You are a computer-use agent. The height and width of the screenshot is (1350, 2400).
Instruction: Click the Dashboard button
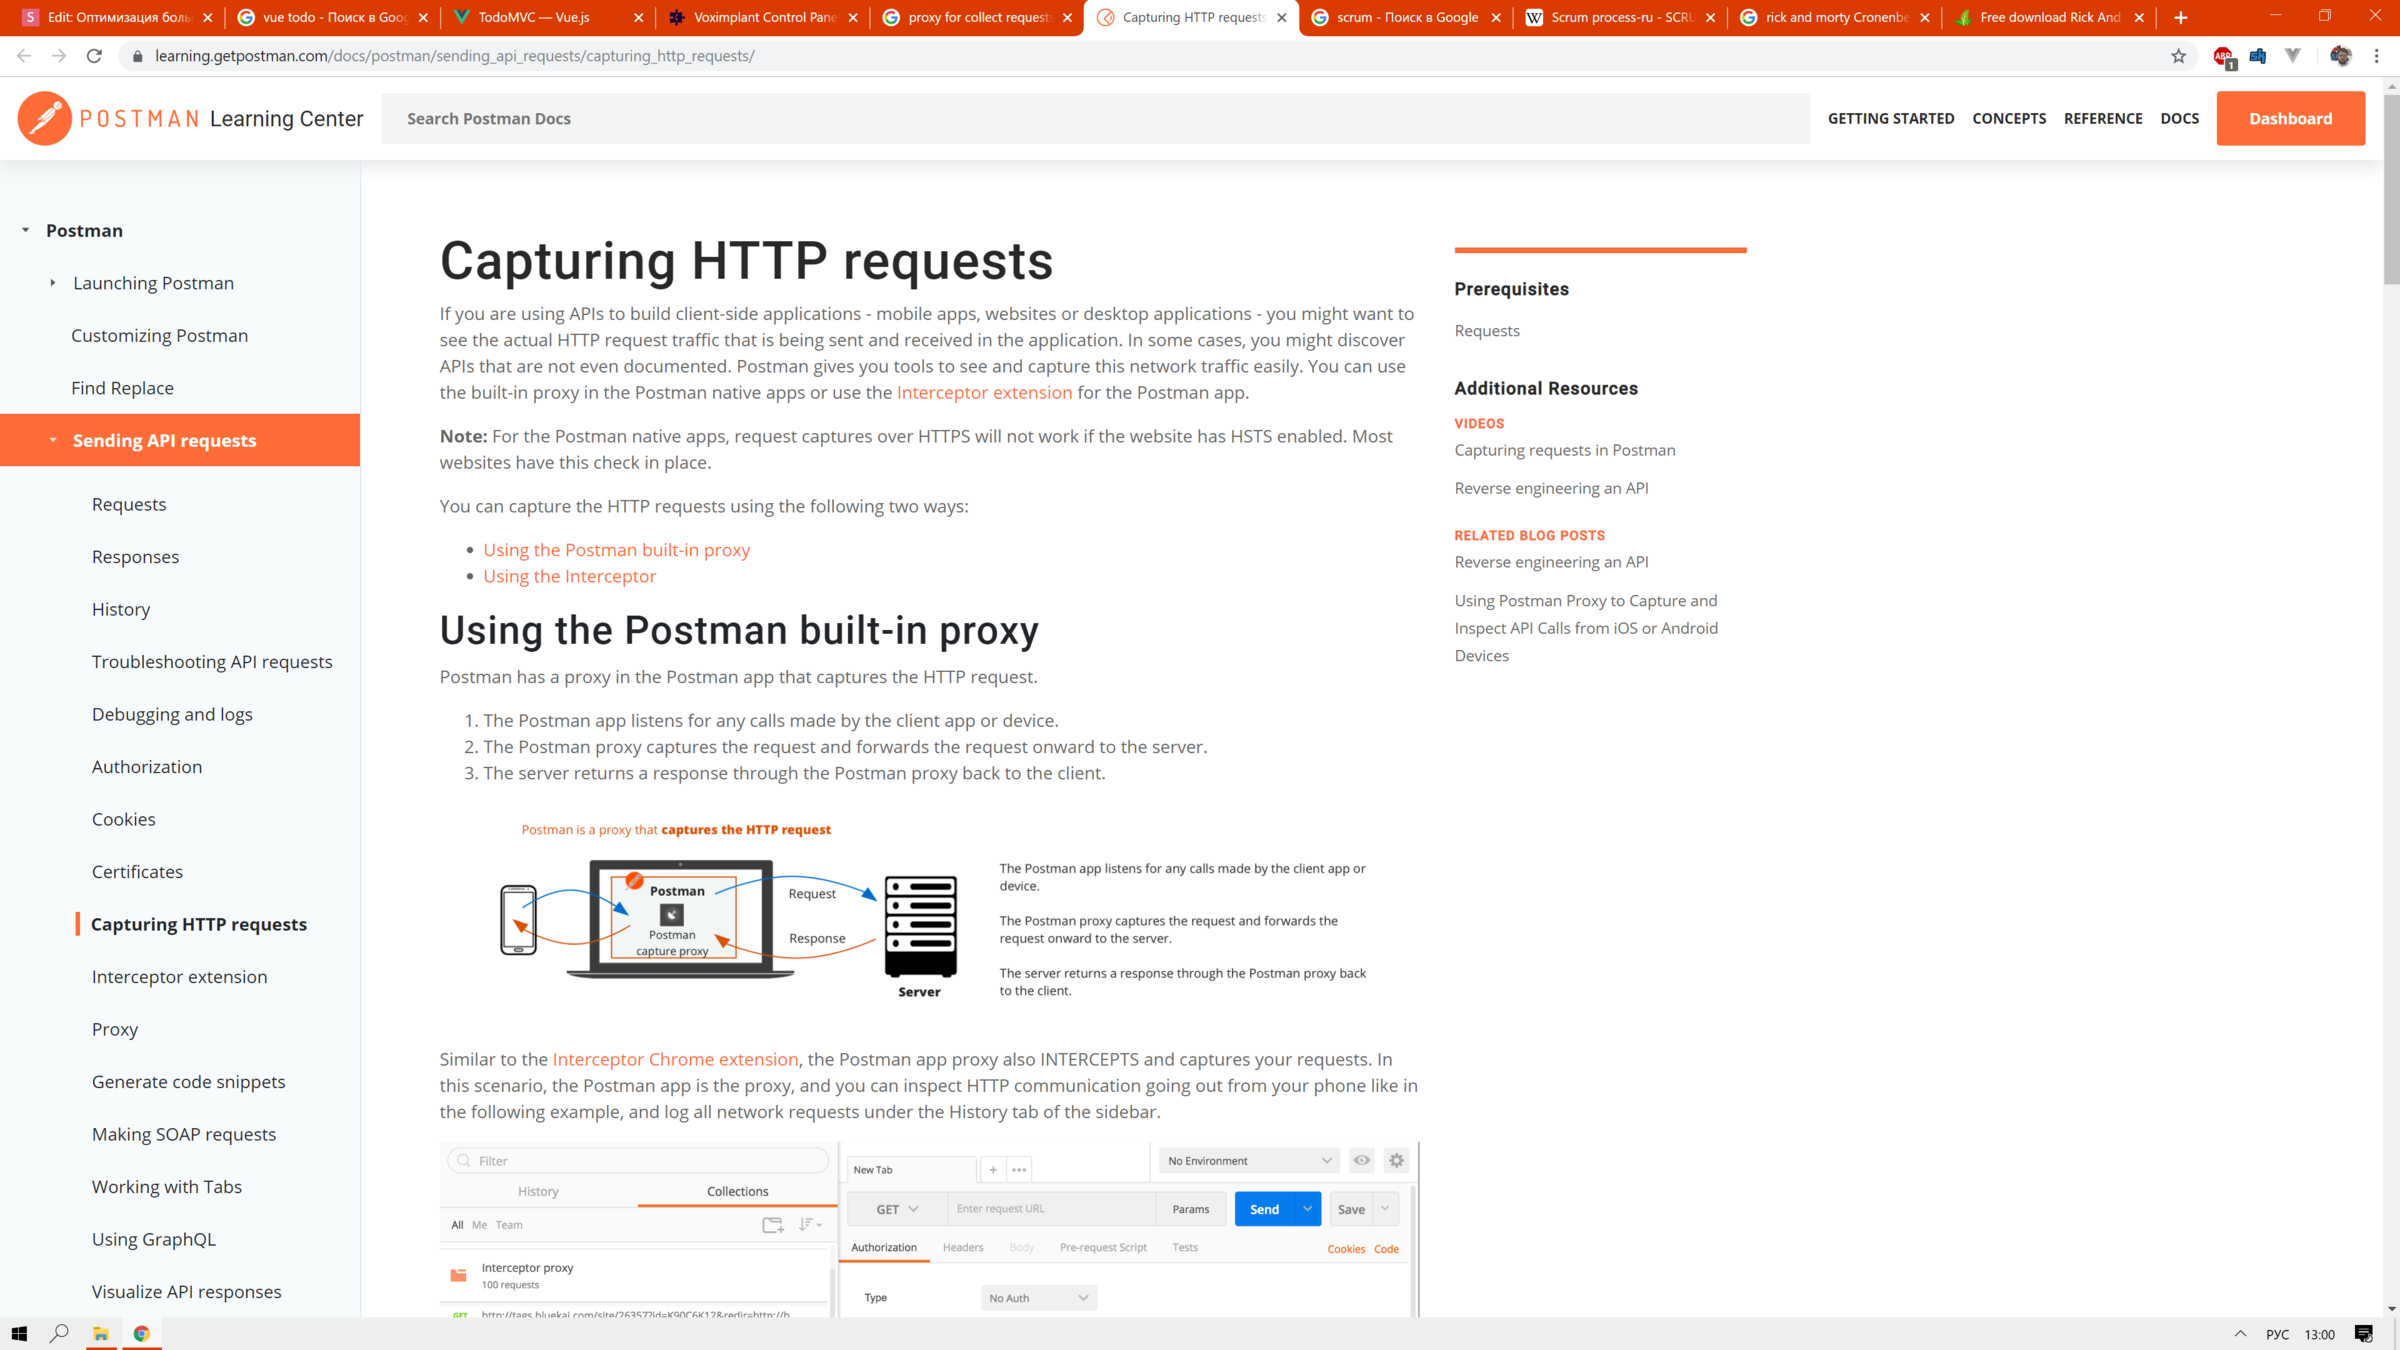coord(2290,118)
